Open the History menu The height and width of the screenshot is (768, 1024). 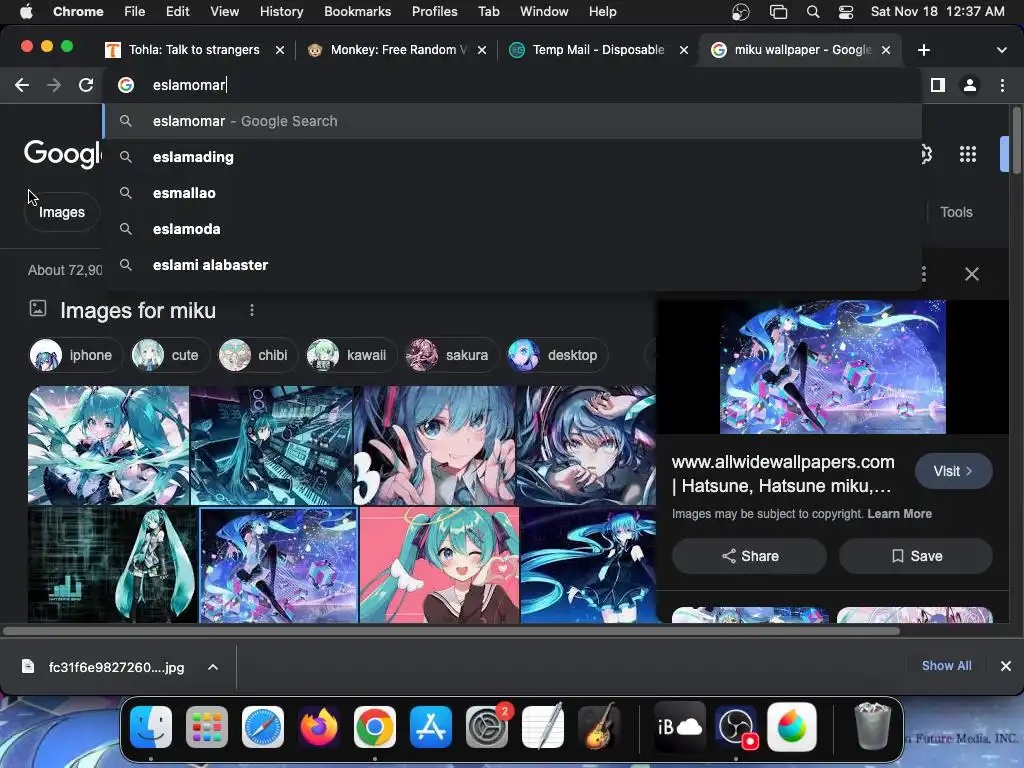(281, 12)
